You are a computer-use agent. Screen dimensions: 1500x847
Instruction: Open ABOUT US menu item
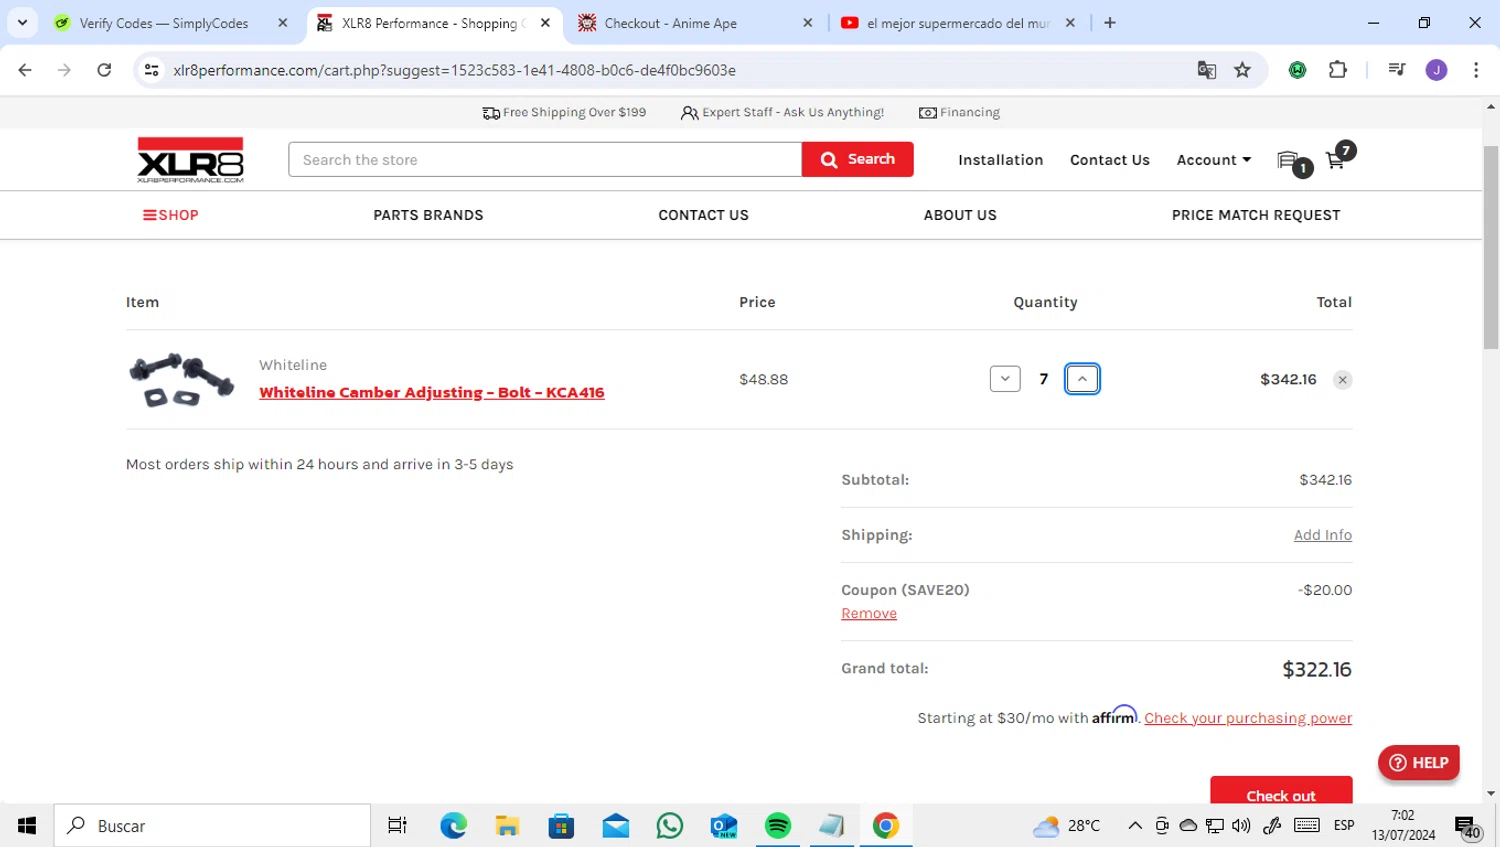[960, 215]
